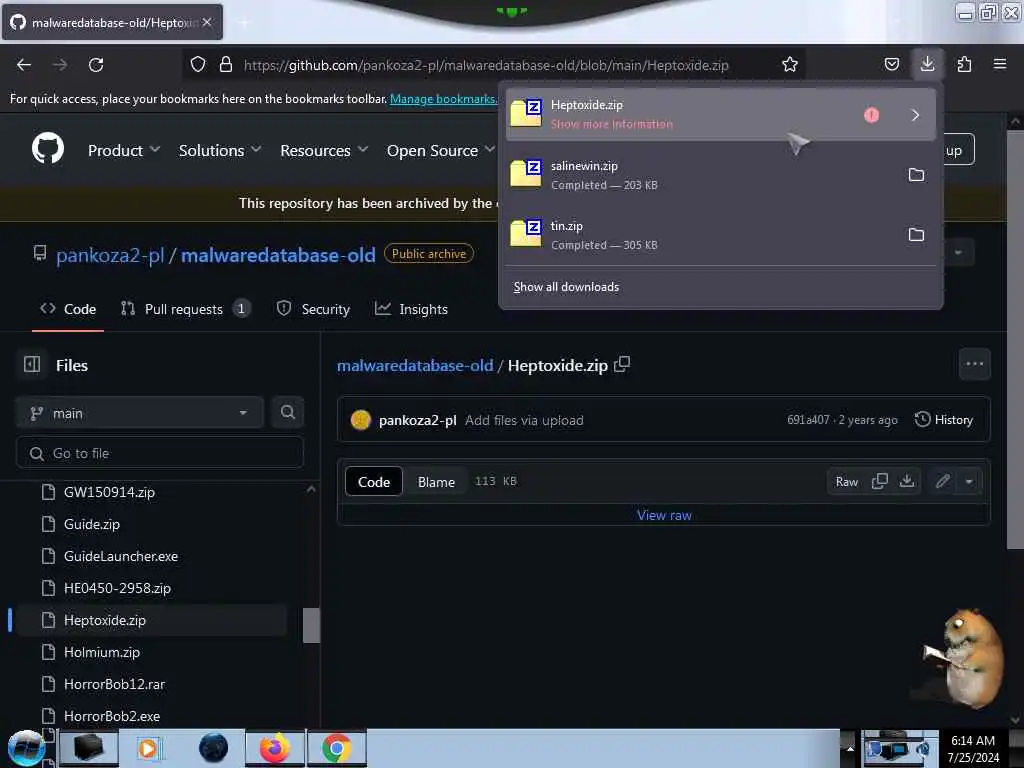The width and height of the screenshot is (1024, 768).
Task: Reload the page with the refresh icon
Action: pyautogui.click(x=96, y=65)
